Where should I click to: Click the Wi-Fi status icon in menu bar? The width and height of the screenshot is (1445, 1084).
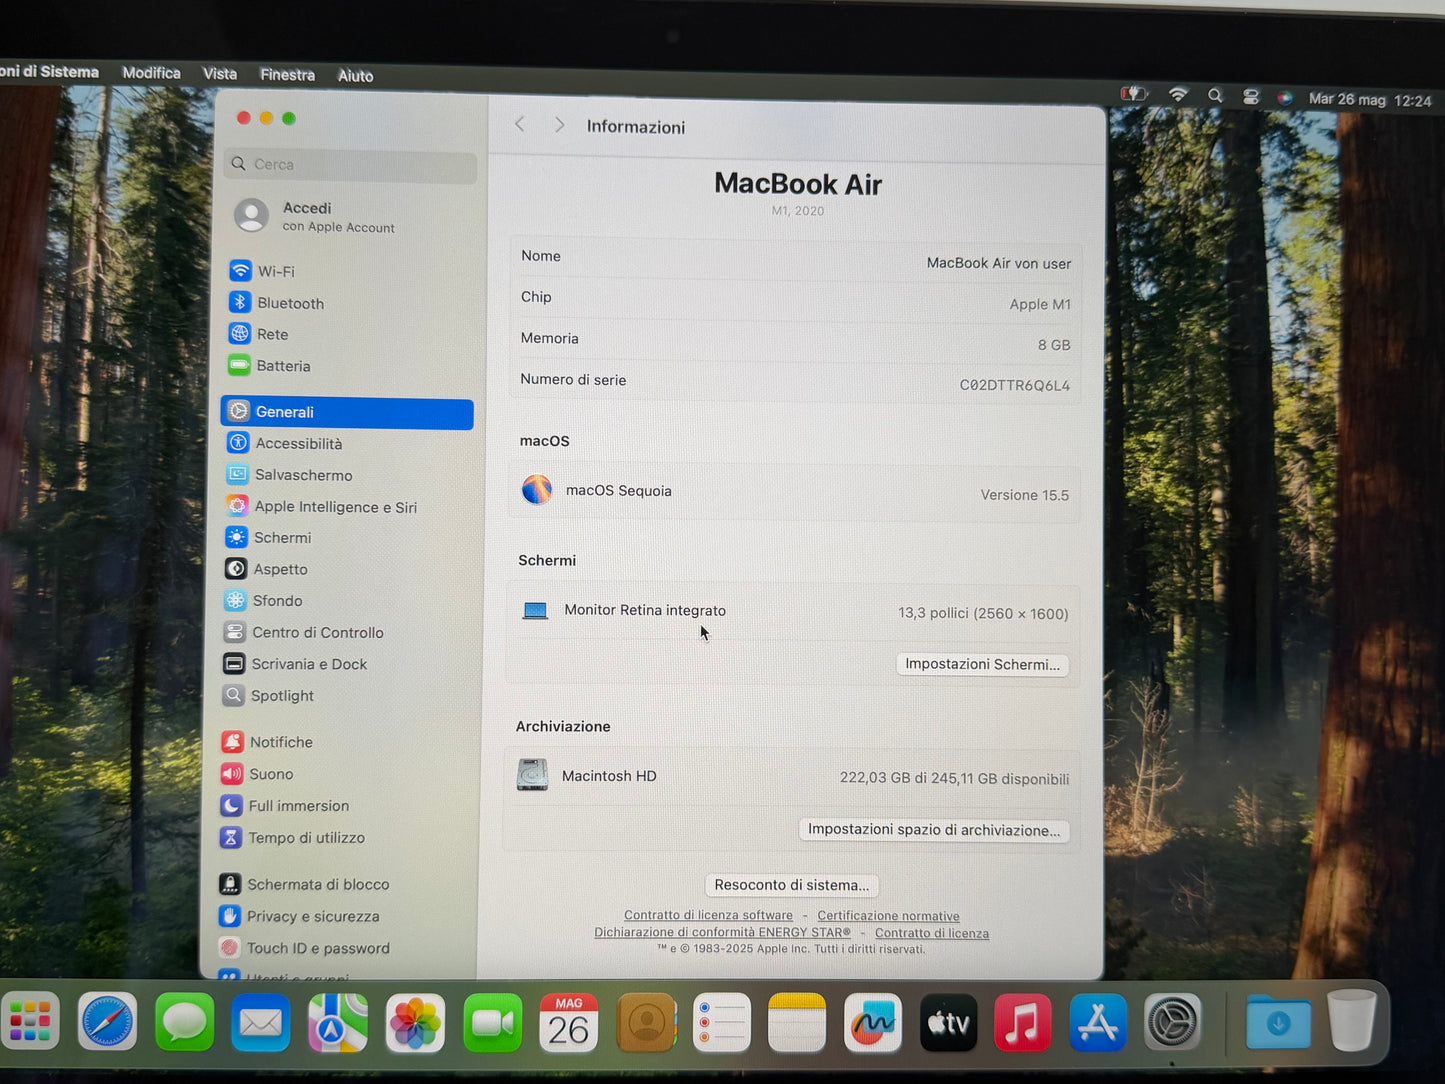(1178, 95)
